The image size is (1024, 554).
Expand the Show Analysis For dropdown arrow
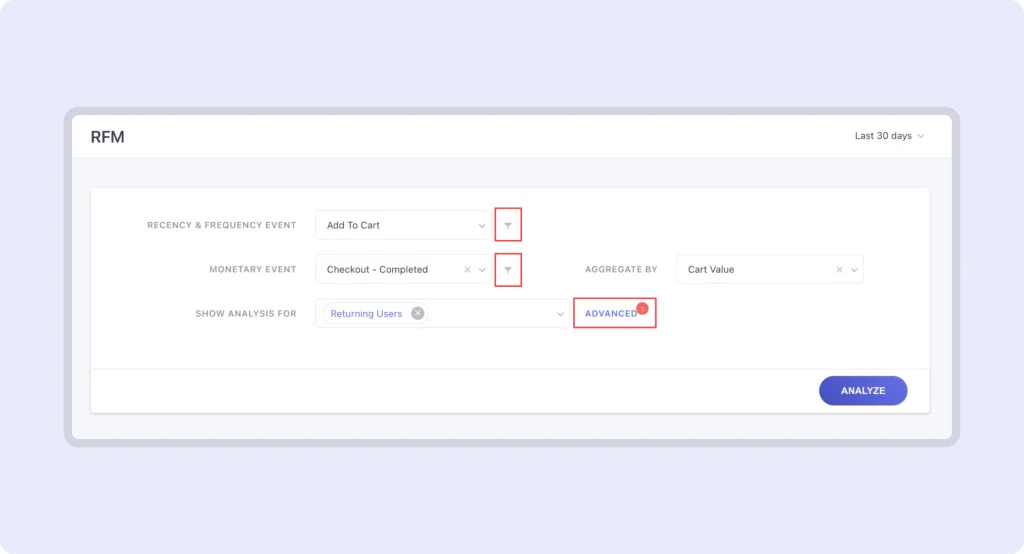(x=560, y=314)
